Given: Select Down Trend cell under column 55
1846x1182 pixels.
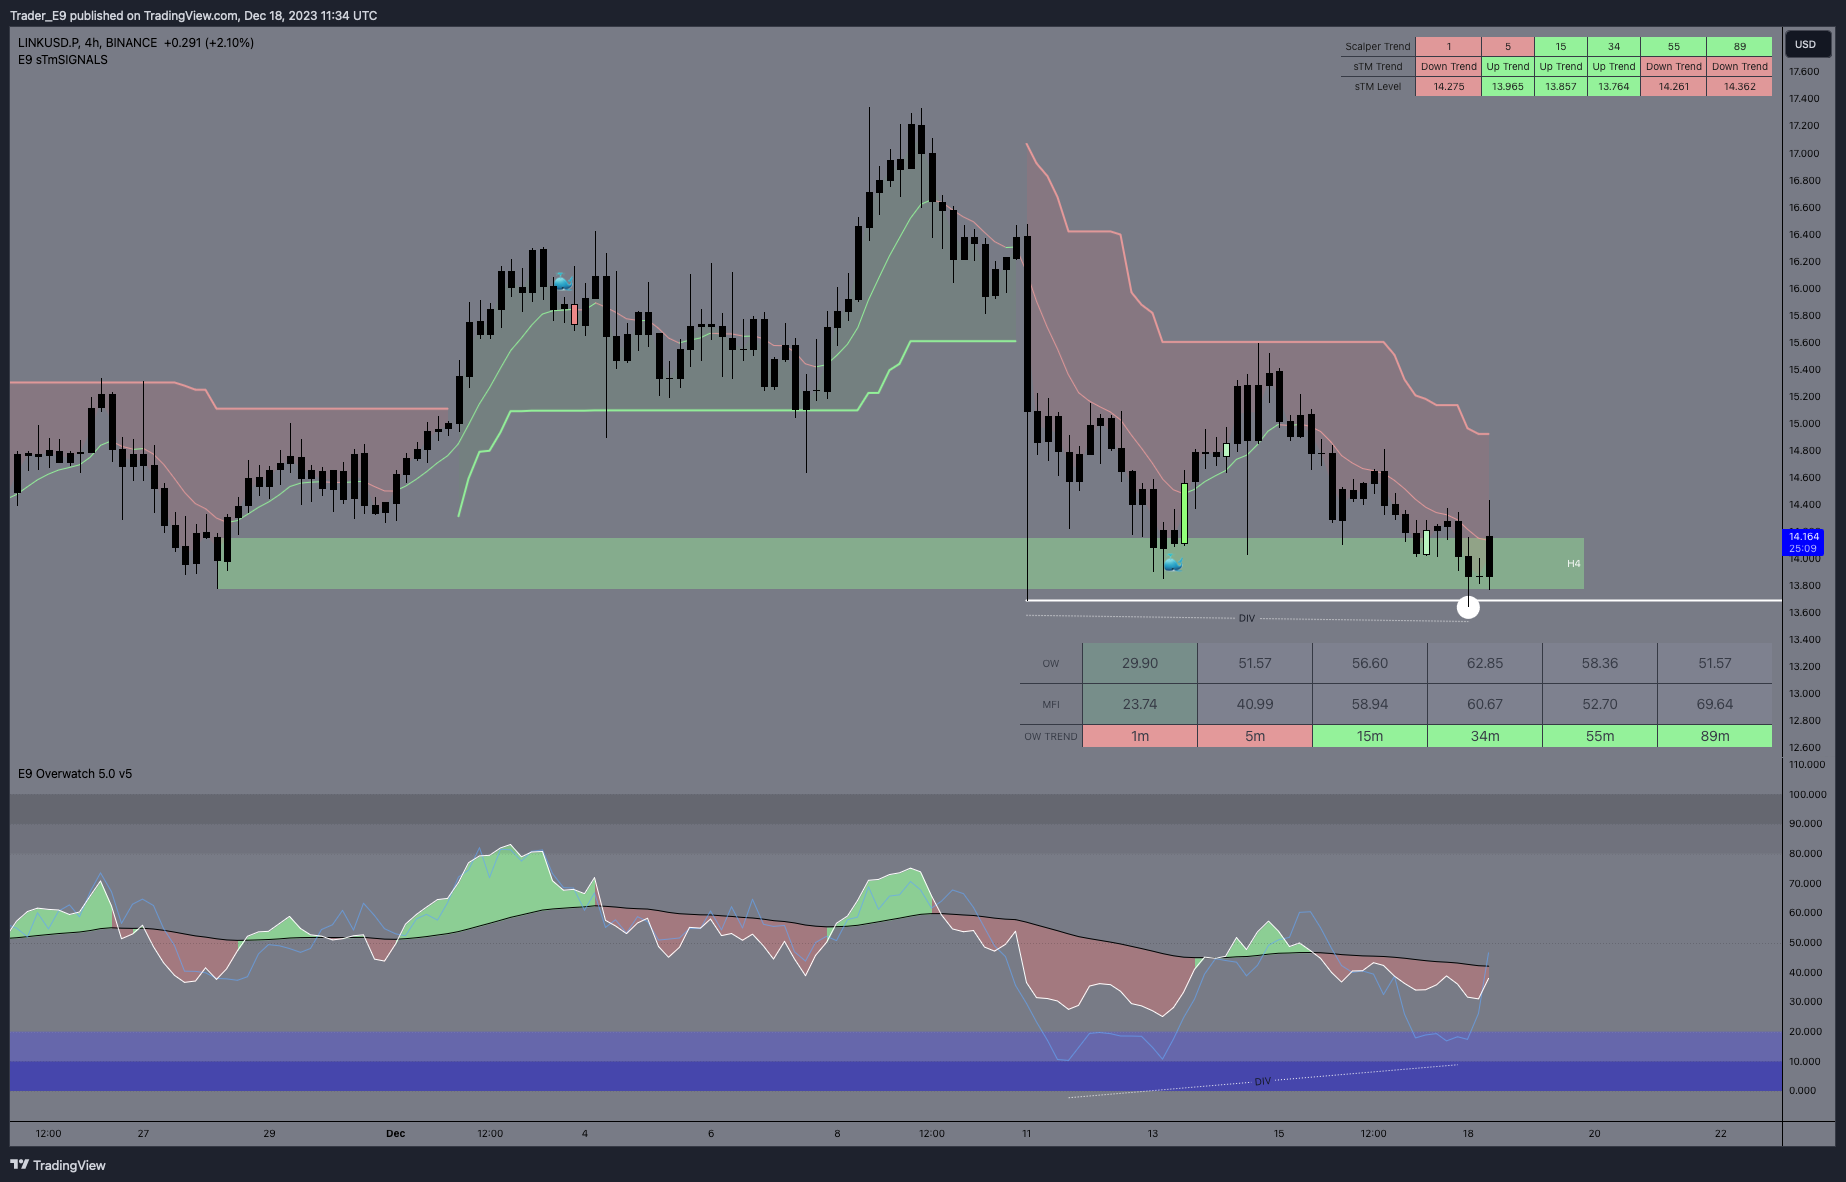Looking at the screenshot, I should pos(1674,67).
